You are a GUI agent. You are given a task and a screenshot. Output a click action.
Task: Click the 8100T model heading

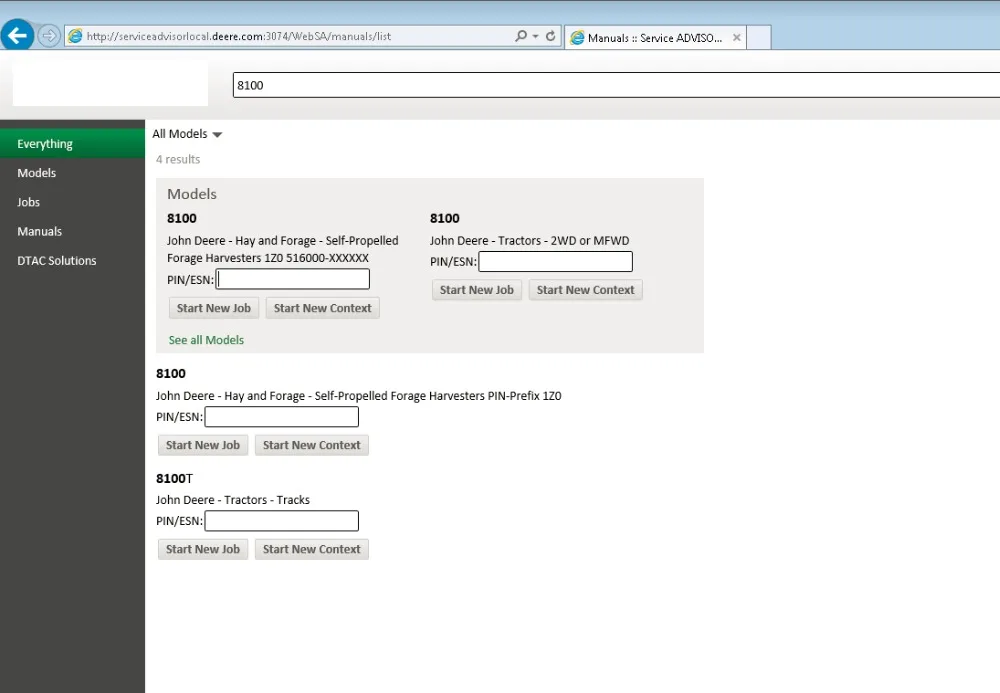(174, 478)
